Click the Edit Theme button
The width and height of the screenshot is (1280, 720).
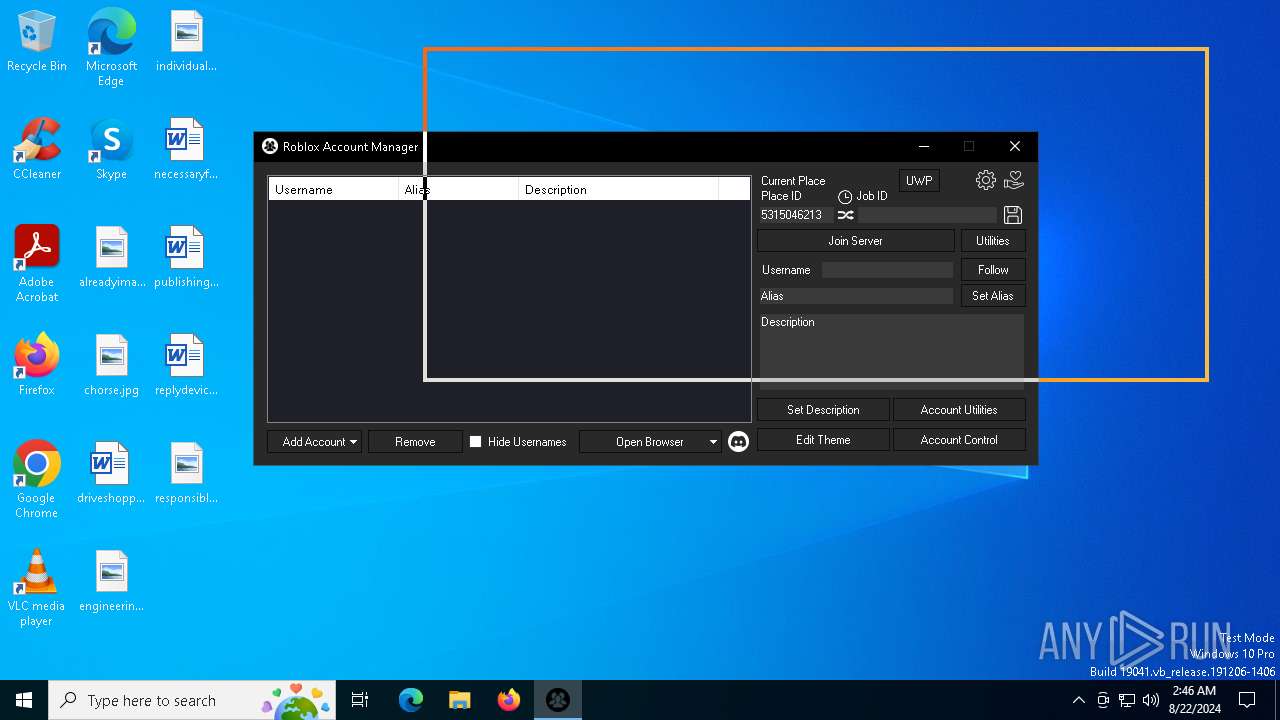click(x=823, y=440)
